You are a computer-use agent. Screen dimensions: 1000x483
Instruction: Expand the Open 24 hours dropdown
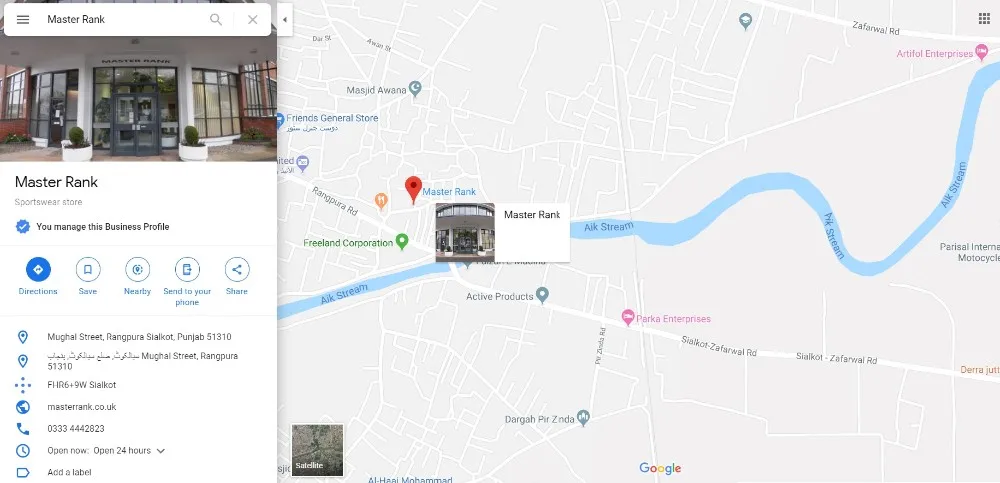pos(161,450)
